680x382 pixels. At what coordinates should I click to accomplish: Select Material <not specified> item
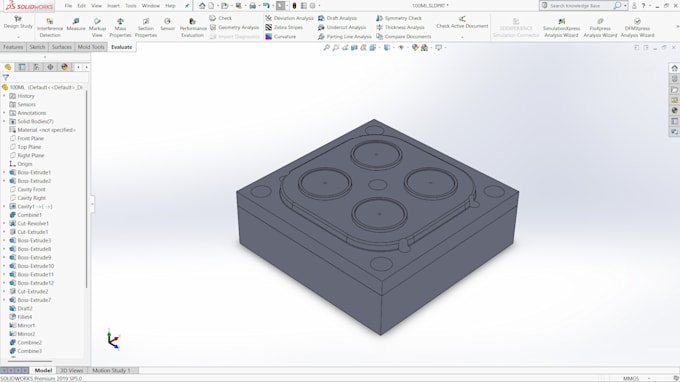tap(42, 130)
